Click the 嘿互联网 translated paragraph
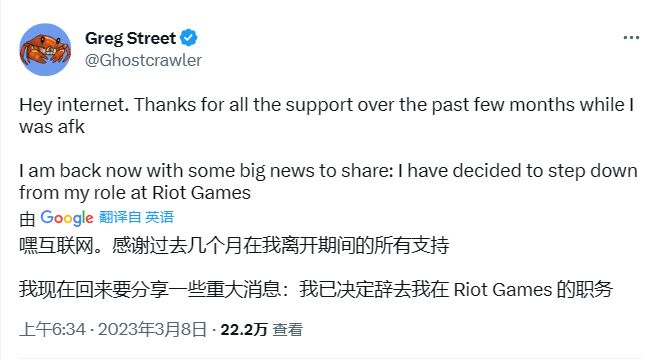Viewport: 659px width, 360px height. point(234,245)
